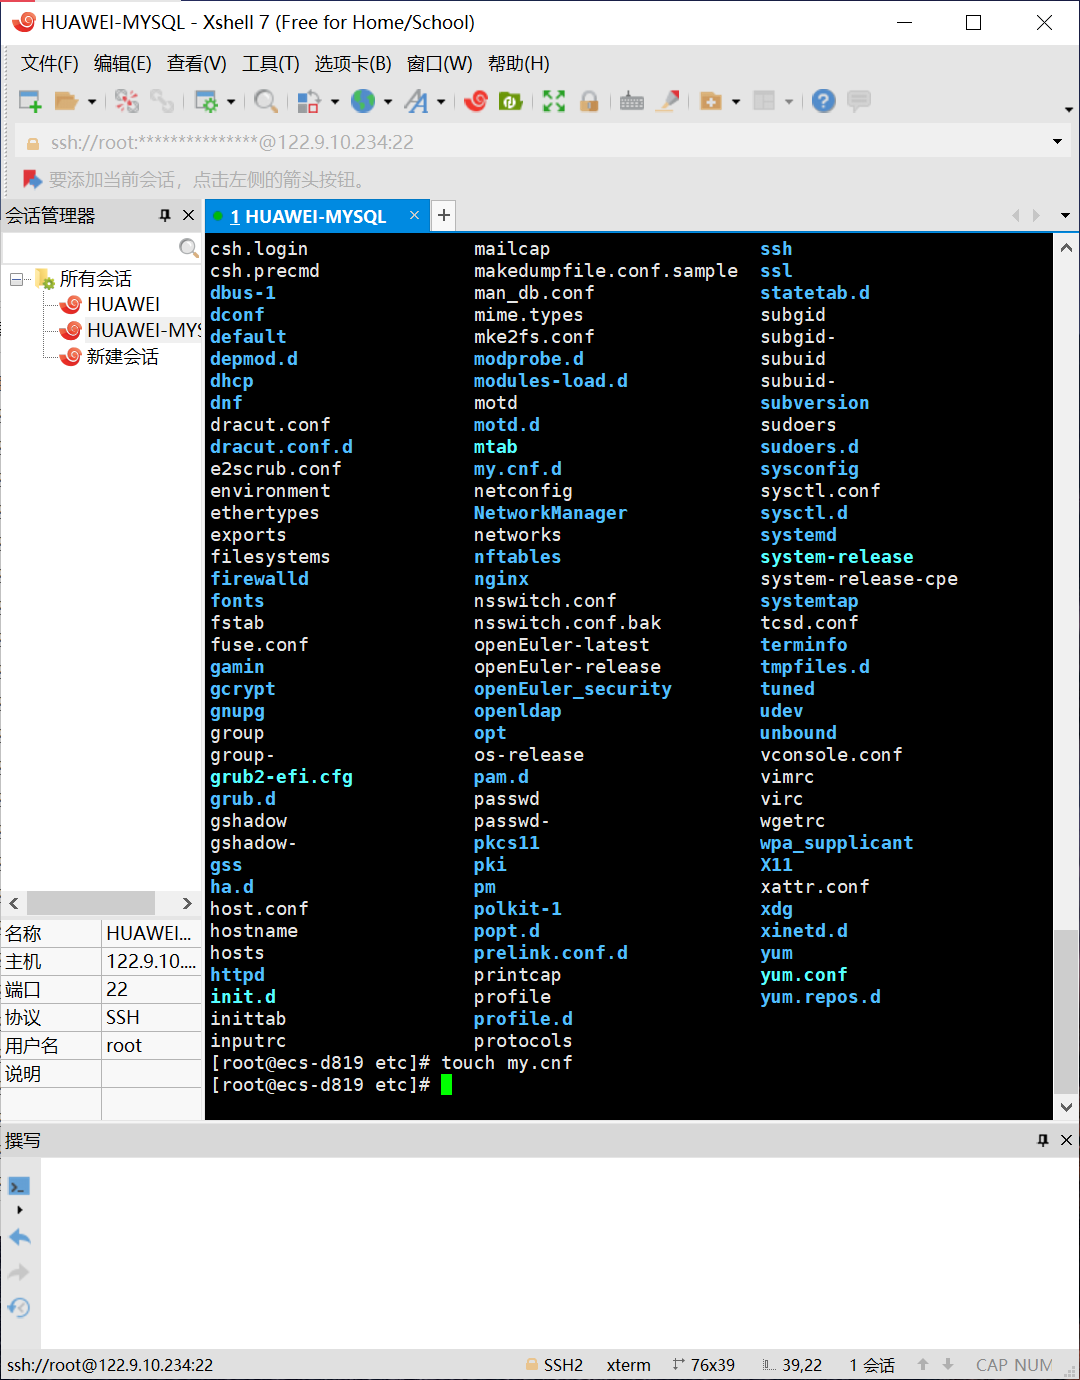Screen dimensions: 1080x1380
Task: Expand the folder-plus icon dropdown arrow
Action: pyautogui.click(x=736, y=101)
